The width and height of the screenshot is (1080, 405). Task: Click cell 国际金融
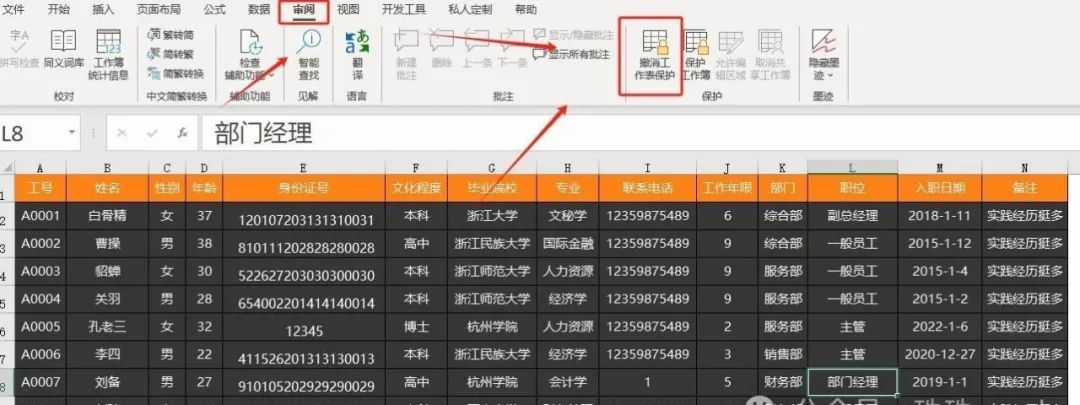(568, 243)
